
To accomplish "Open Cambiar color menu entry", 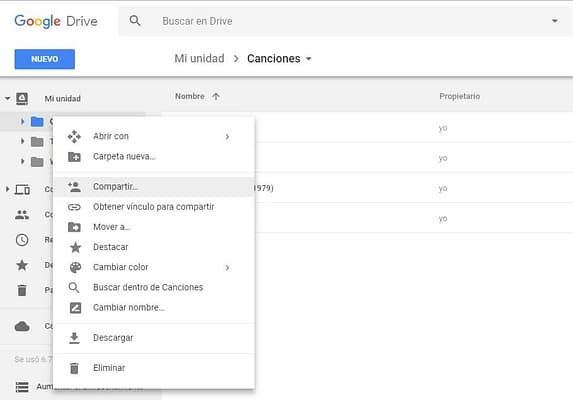I will (x=154, y=267).
